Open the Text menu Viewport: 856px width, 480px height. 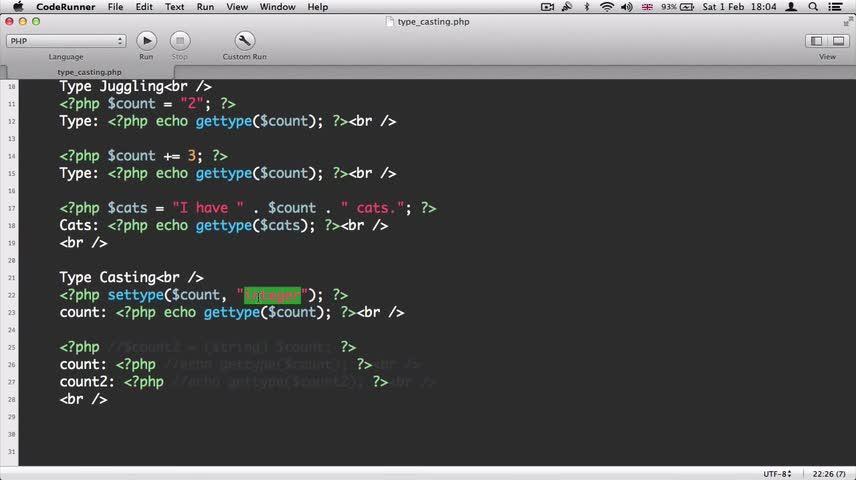(x=175, y=7)
